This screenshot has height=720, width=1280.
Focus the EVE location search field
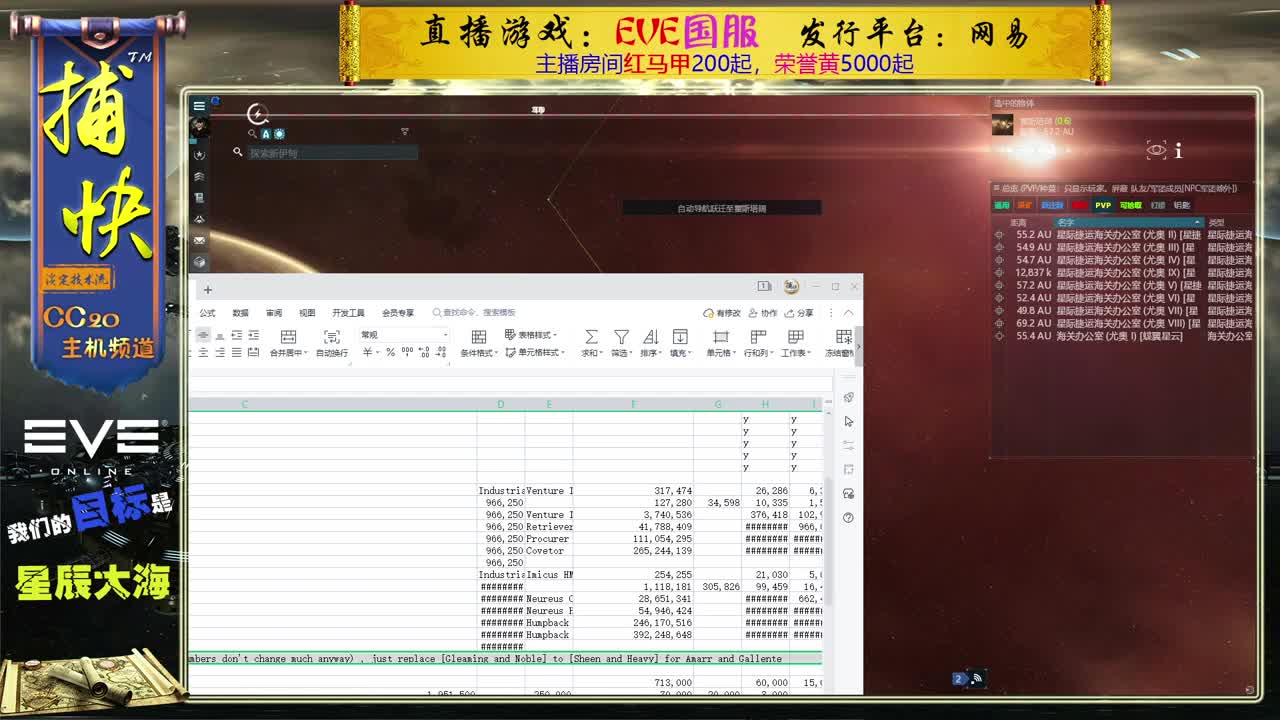(332, 153)
